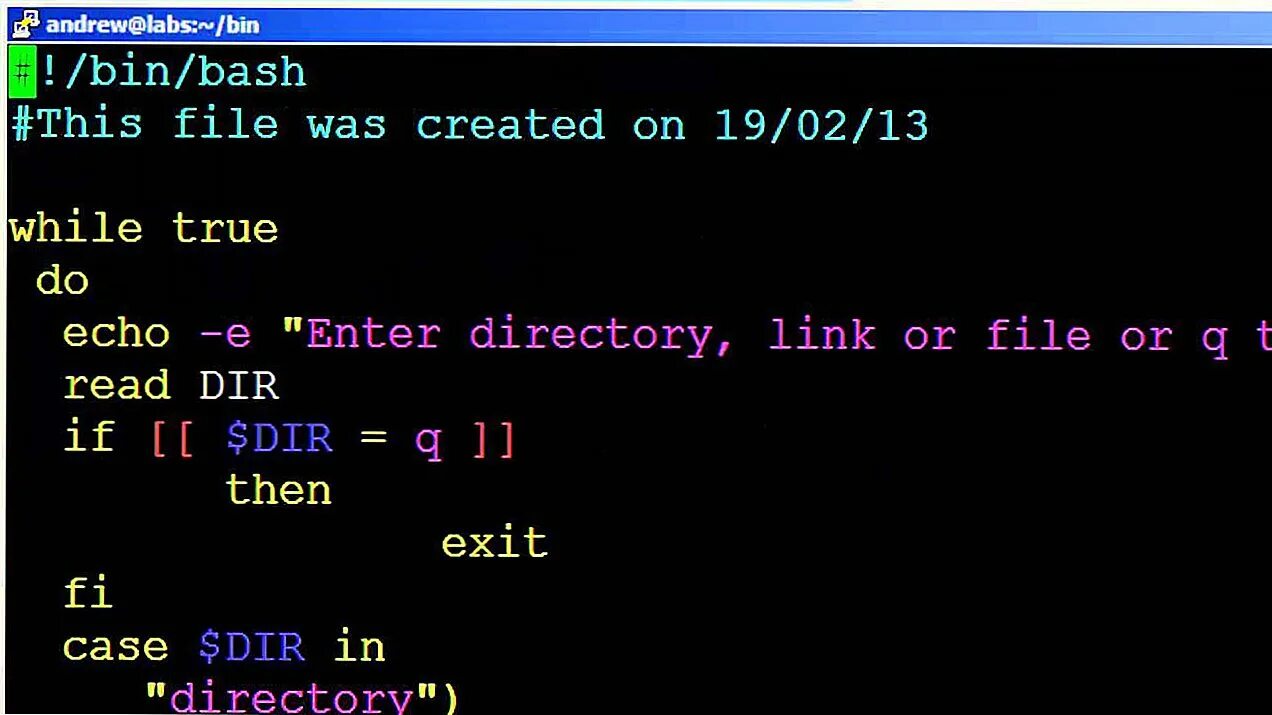Click the -e option after echo
The image size is (1272, 715).
tap(225, 334)
